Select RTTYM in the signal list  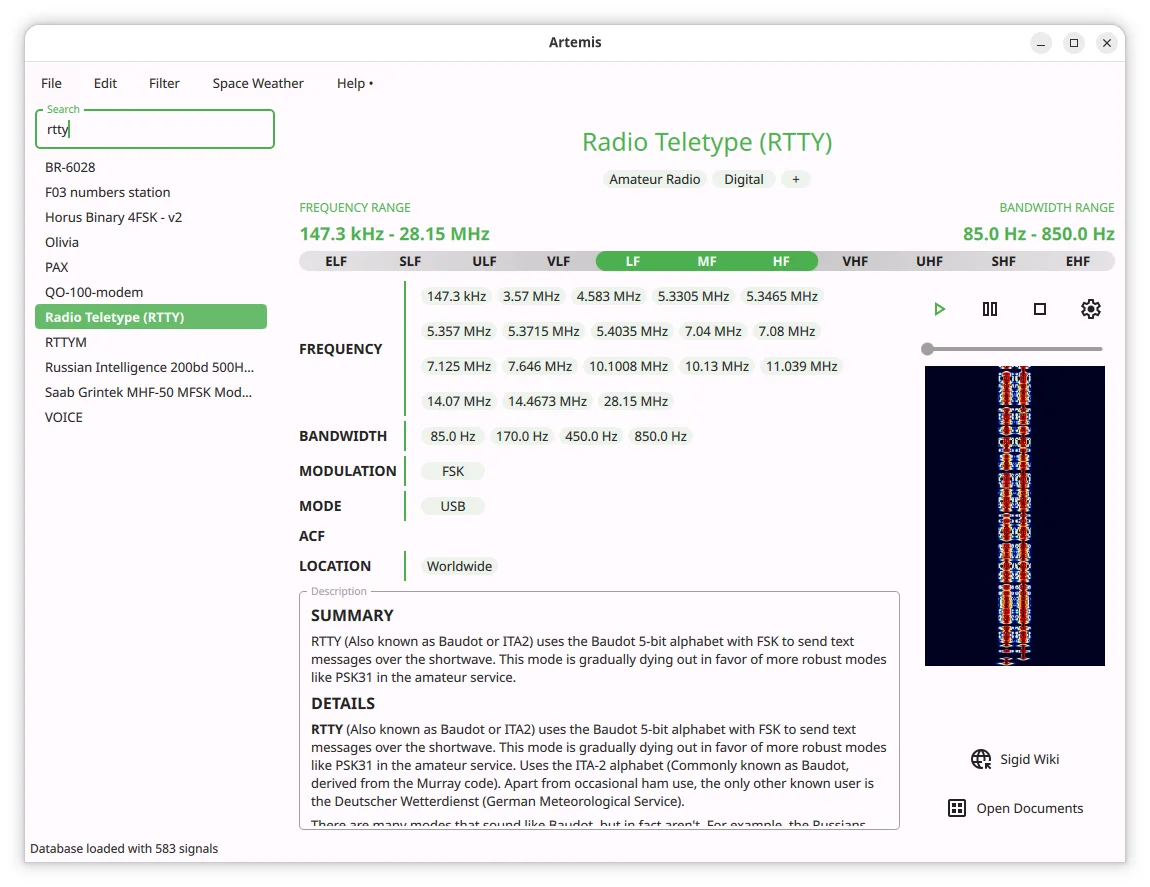pos(150,342)
